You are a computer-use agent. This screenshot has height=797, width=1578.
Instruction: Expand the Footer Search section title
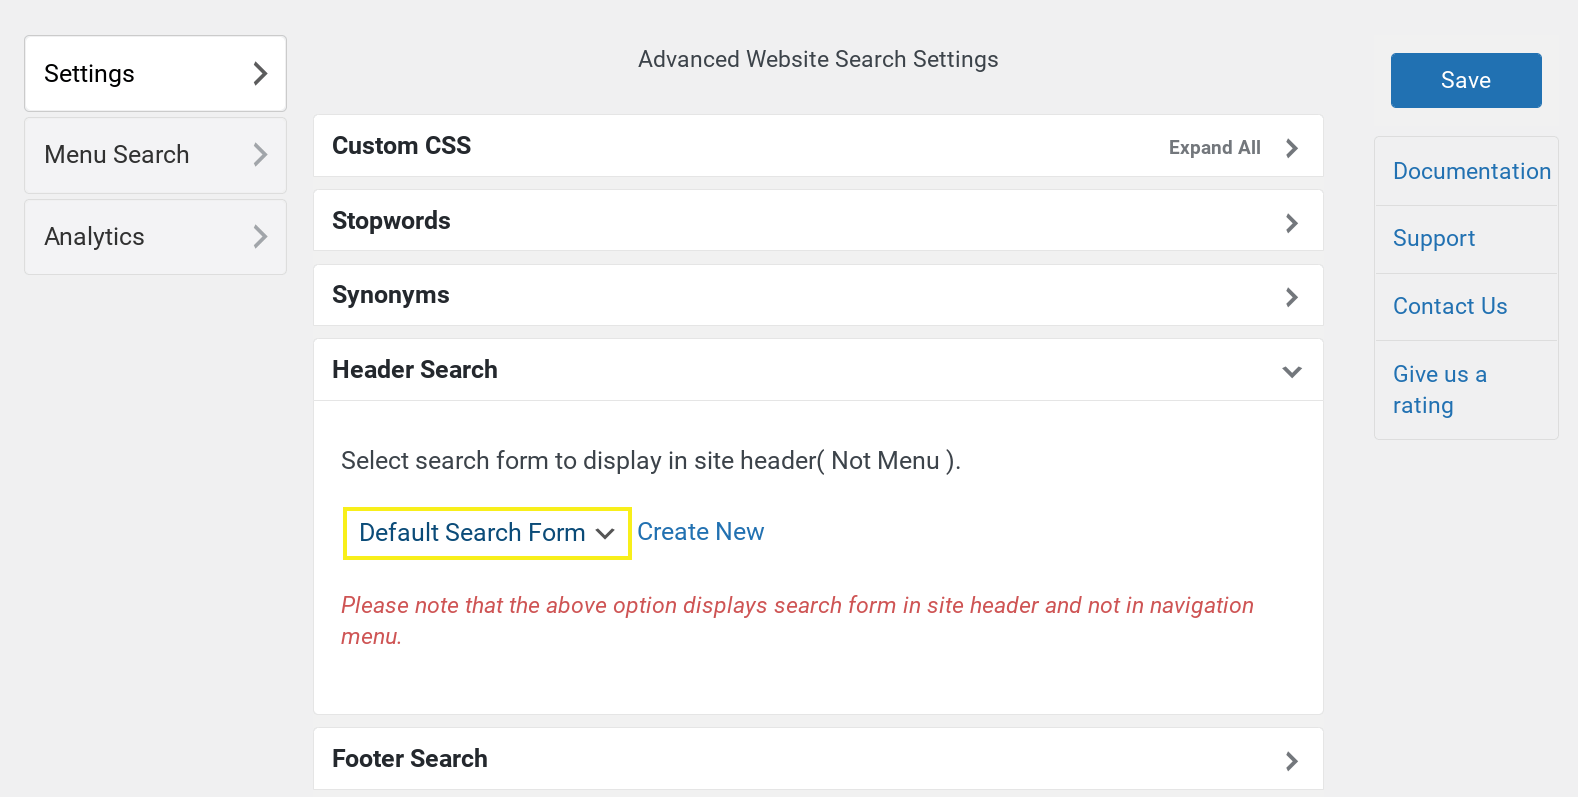point(410,759)
